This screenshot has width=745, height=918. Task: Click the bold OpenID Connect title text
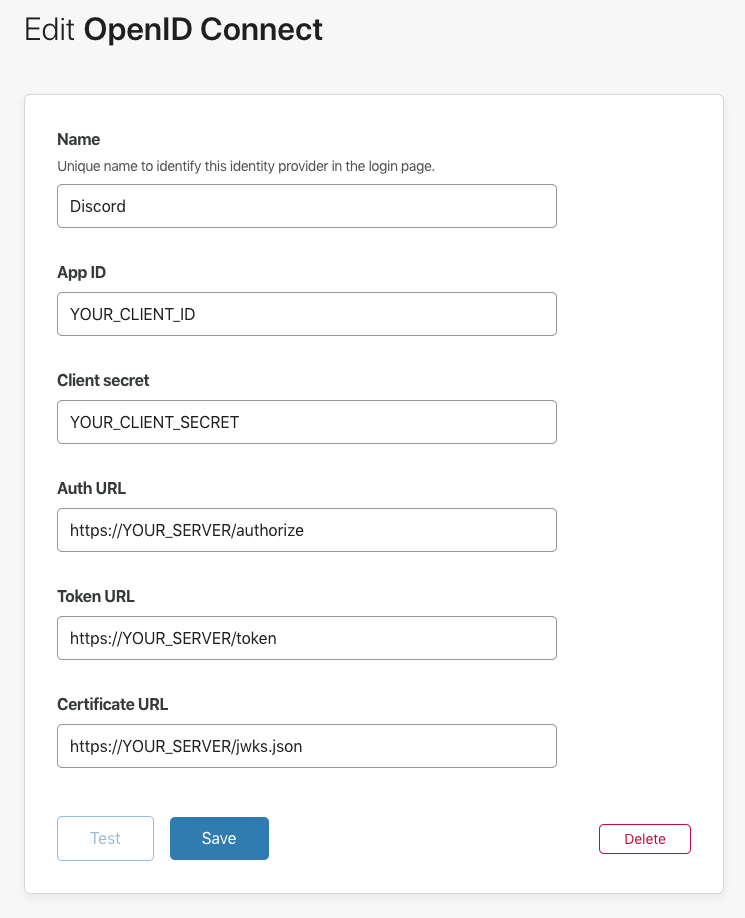[203, 29]
